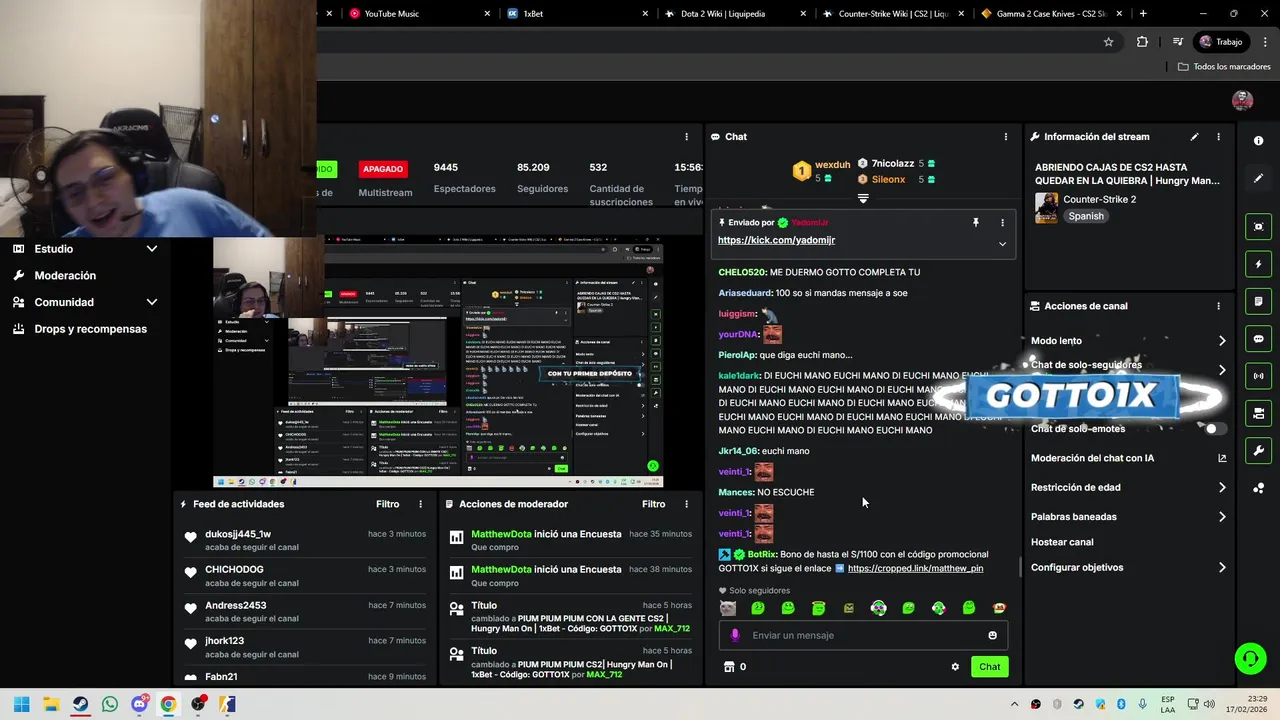Open cropped.link/matthew_pin link in chat

tap(915, 568)
